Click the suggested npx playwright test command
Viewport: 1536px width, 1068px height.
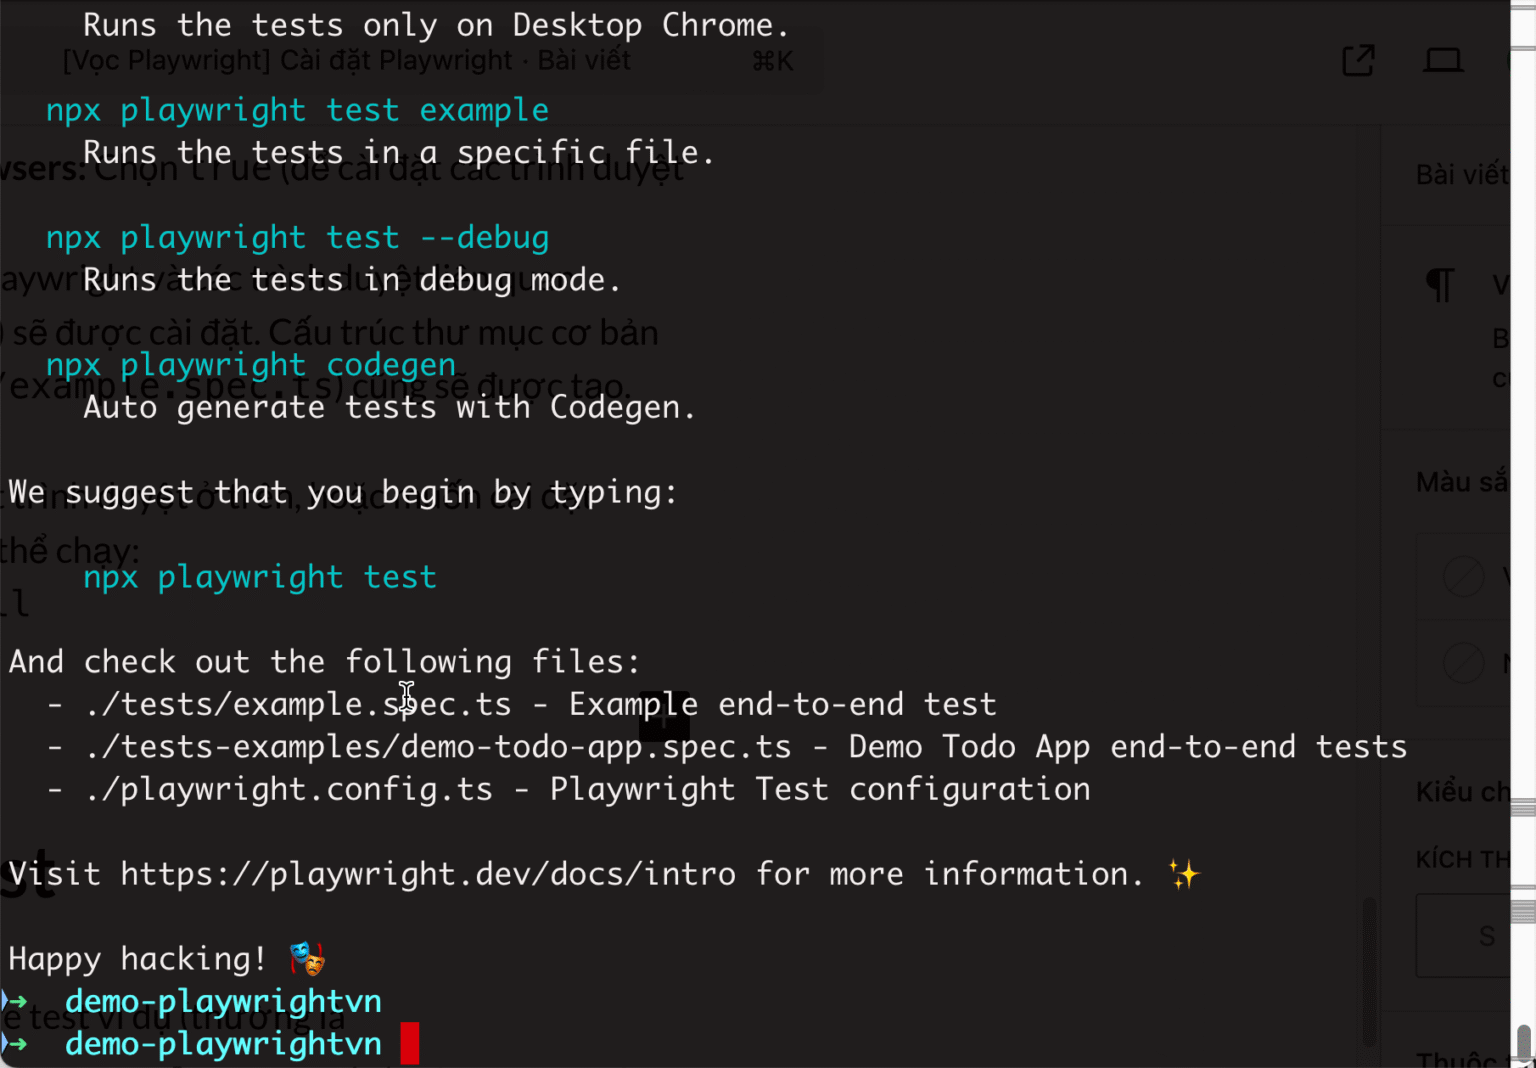[x=260, y=577]
